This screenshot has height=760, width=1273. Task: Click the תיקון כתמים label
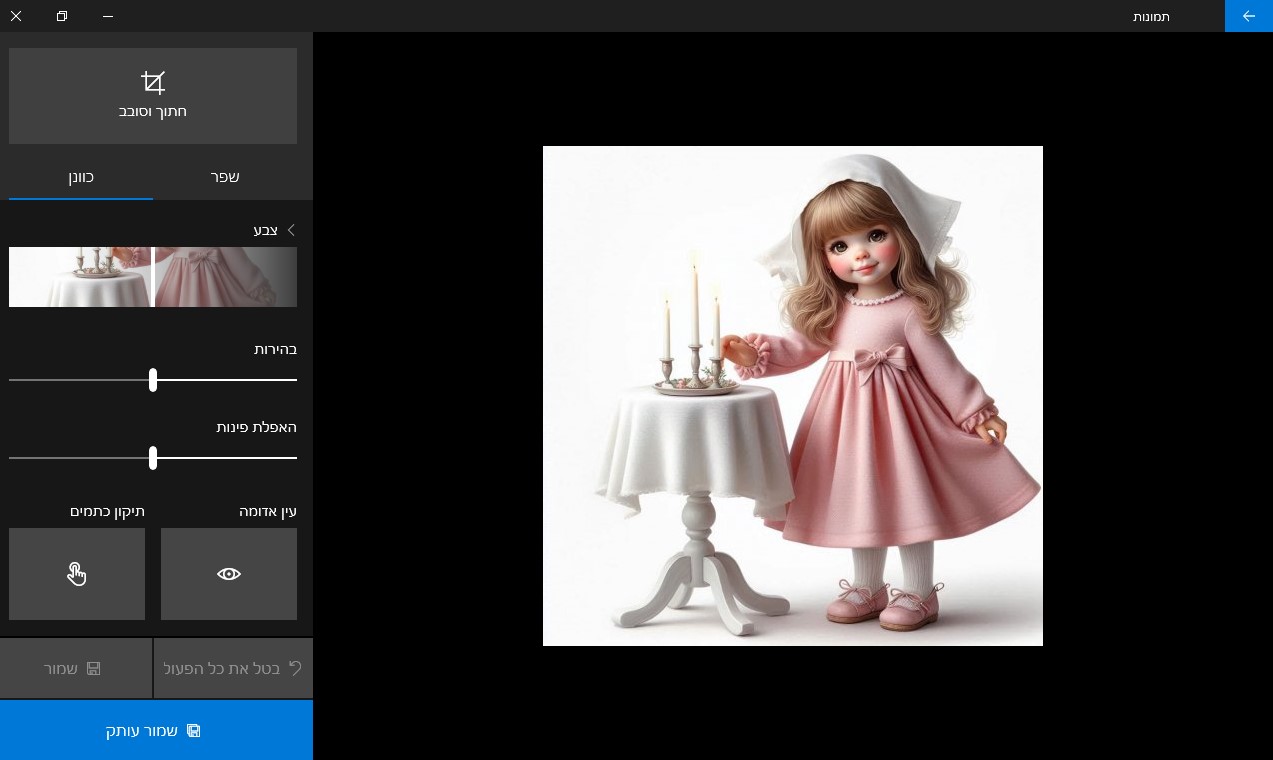point(107,511)
